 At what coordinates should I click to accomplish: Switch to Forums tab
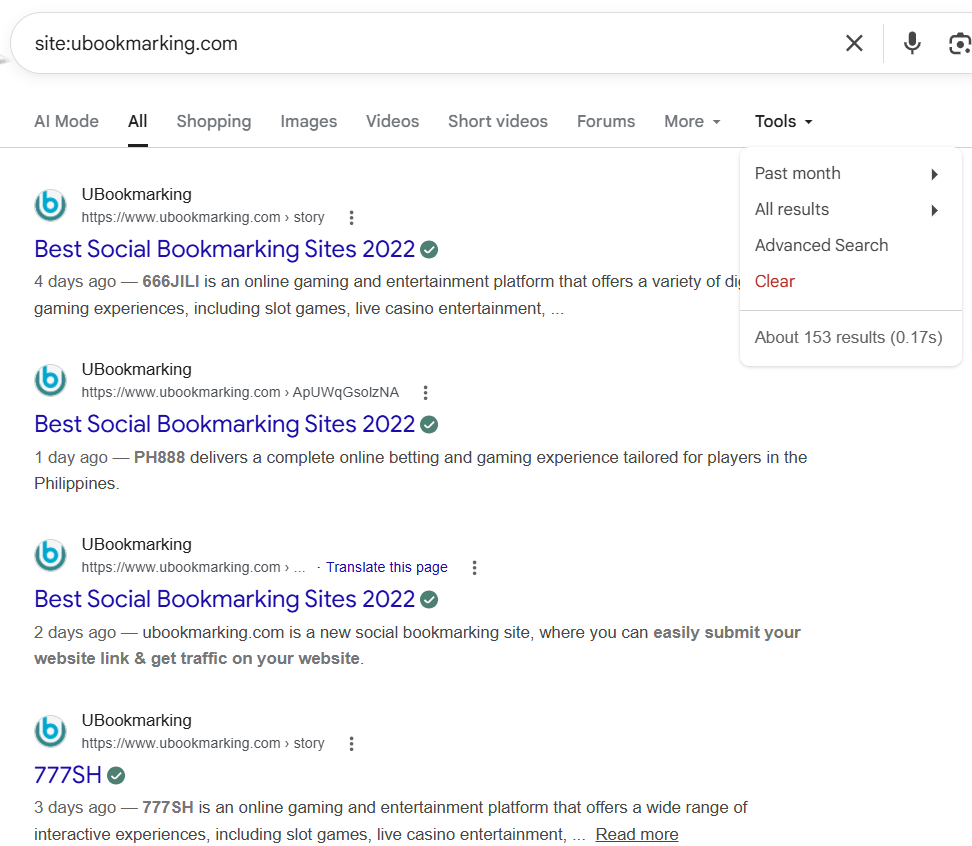(x=606, y=121)
